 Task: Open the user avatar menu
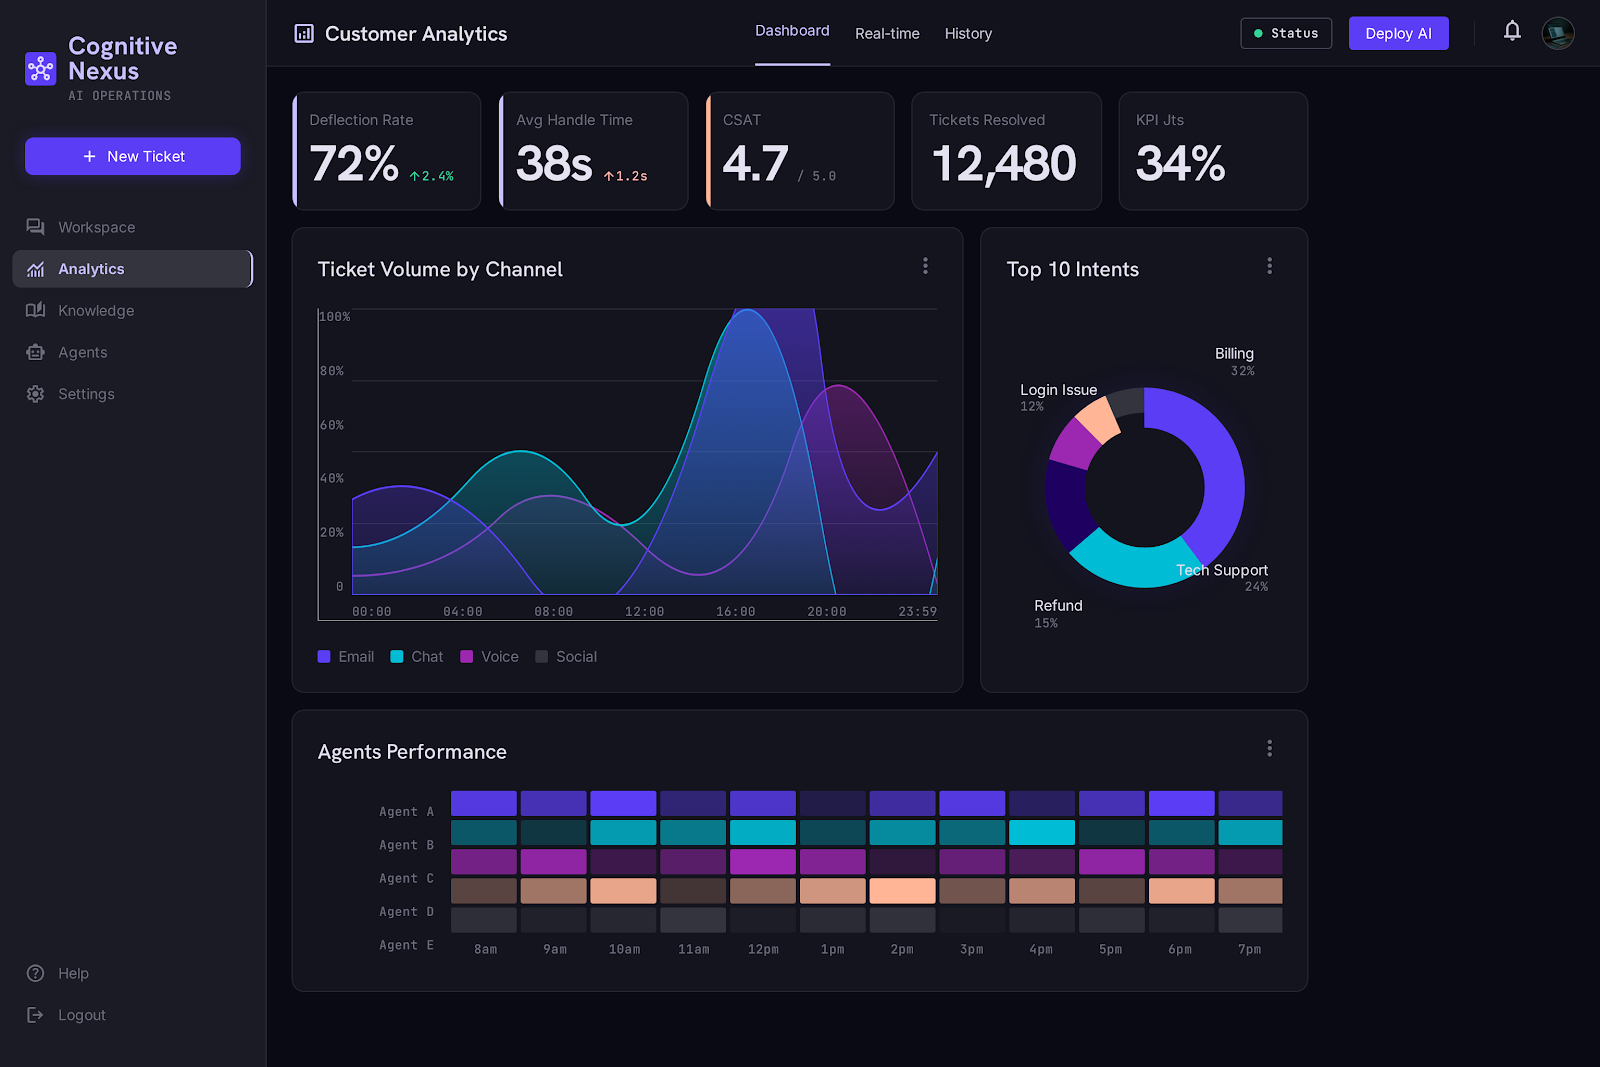[x=1558, y=33]
